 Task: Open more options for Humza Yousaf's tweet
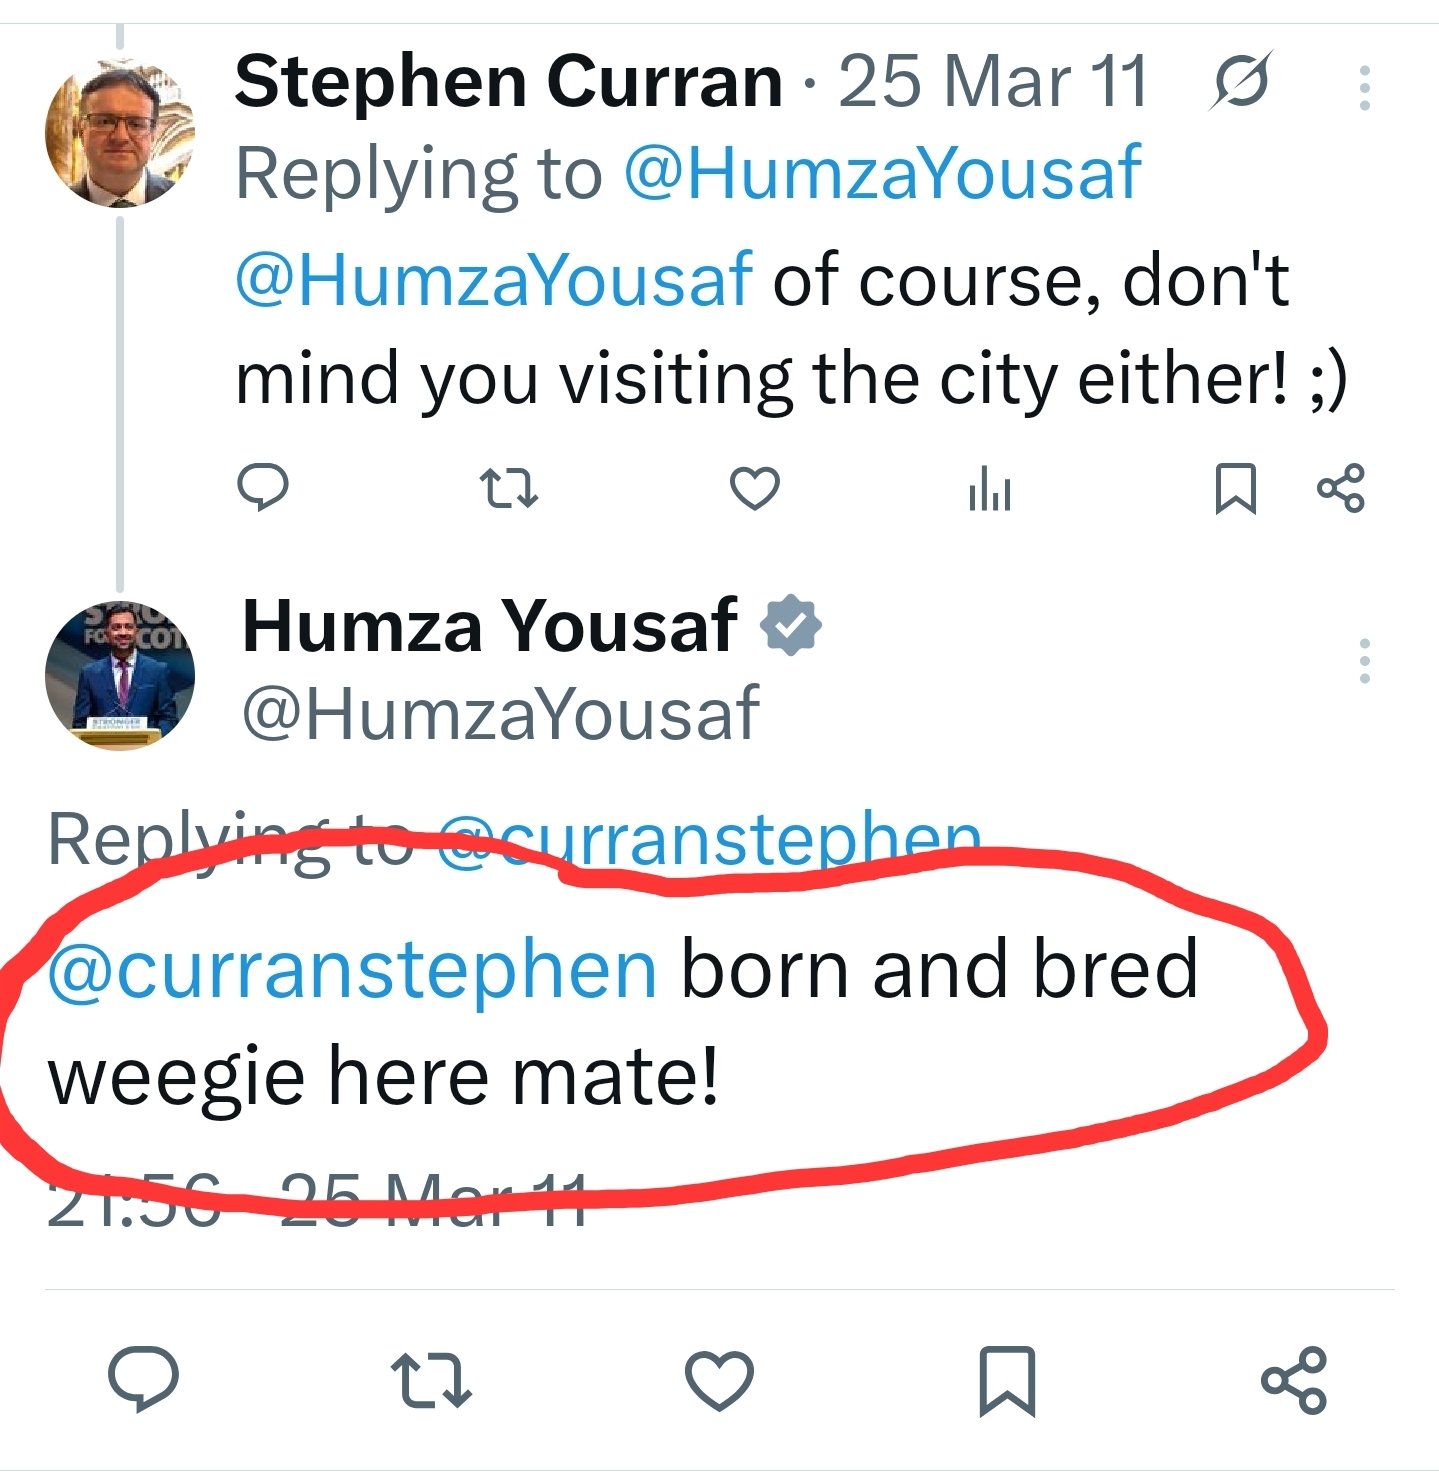point(1364,661)
